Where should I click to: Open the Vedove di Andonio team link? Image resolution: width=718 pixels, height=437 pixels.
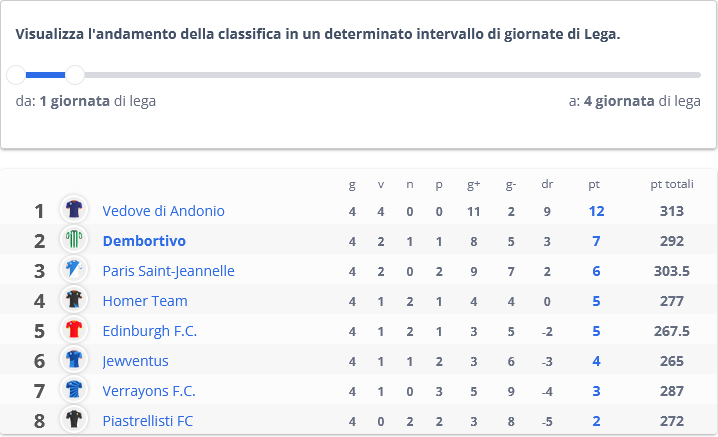pos(163,211)
